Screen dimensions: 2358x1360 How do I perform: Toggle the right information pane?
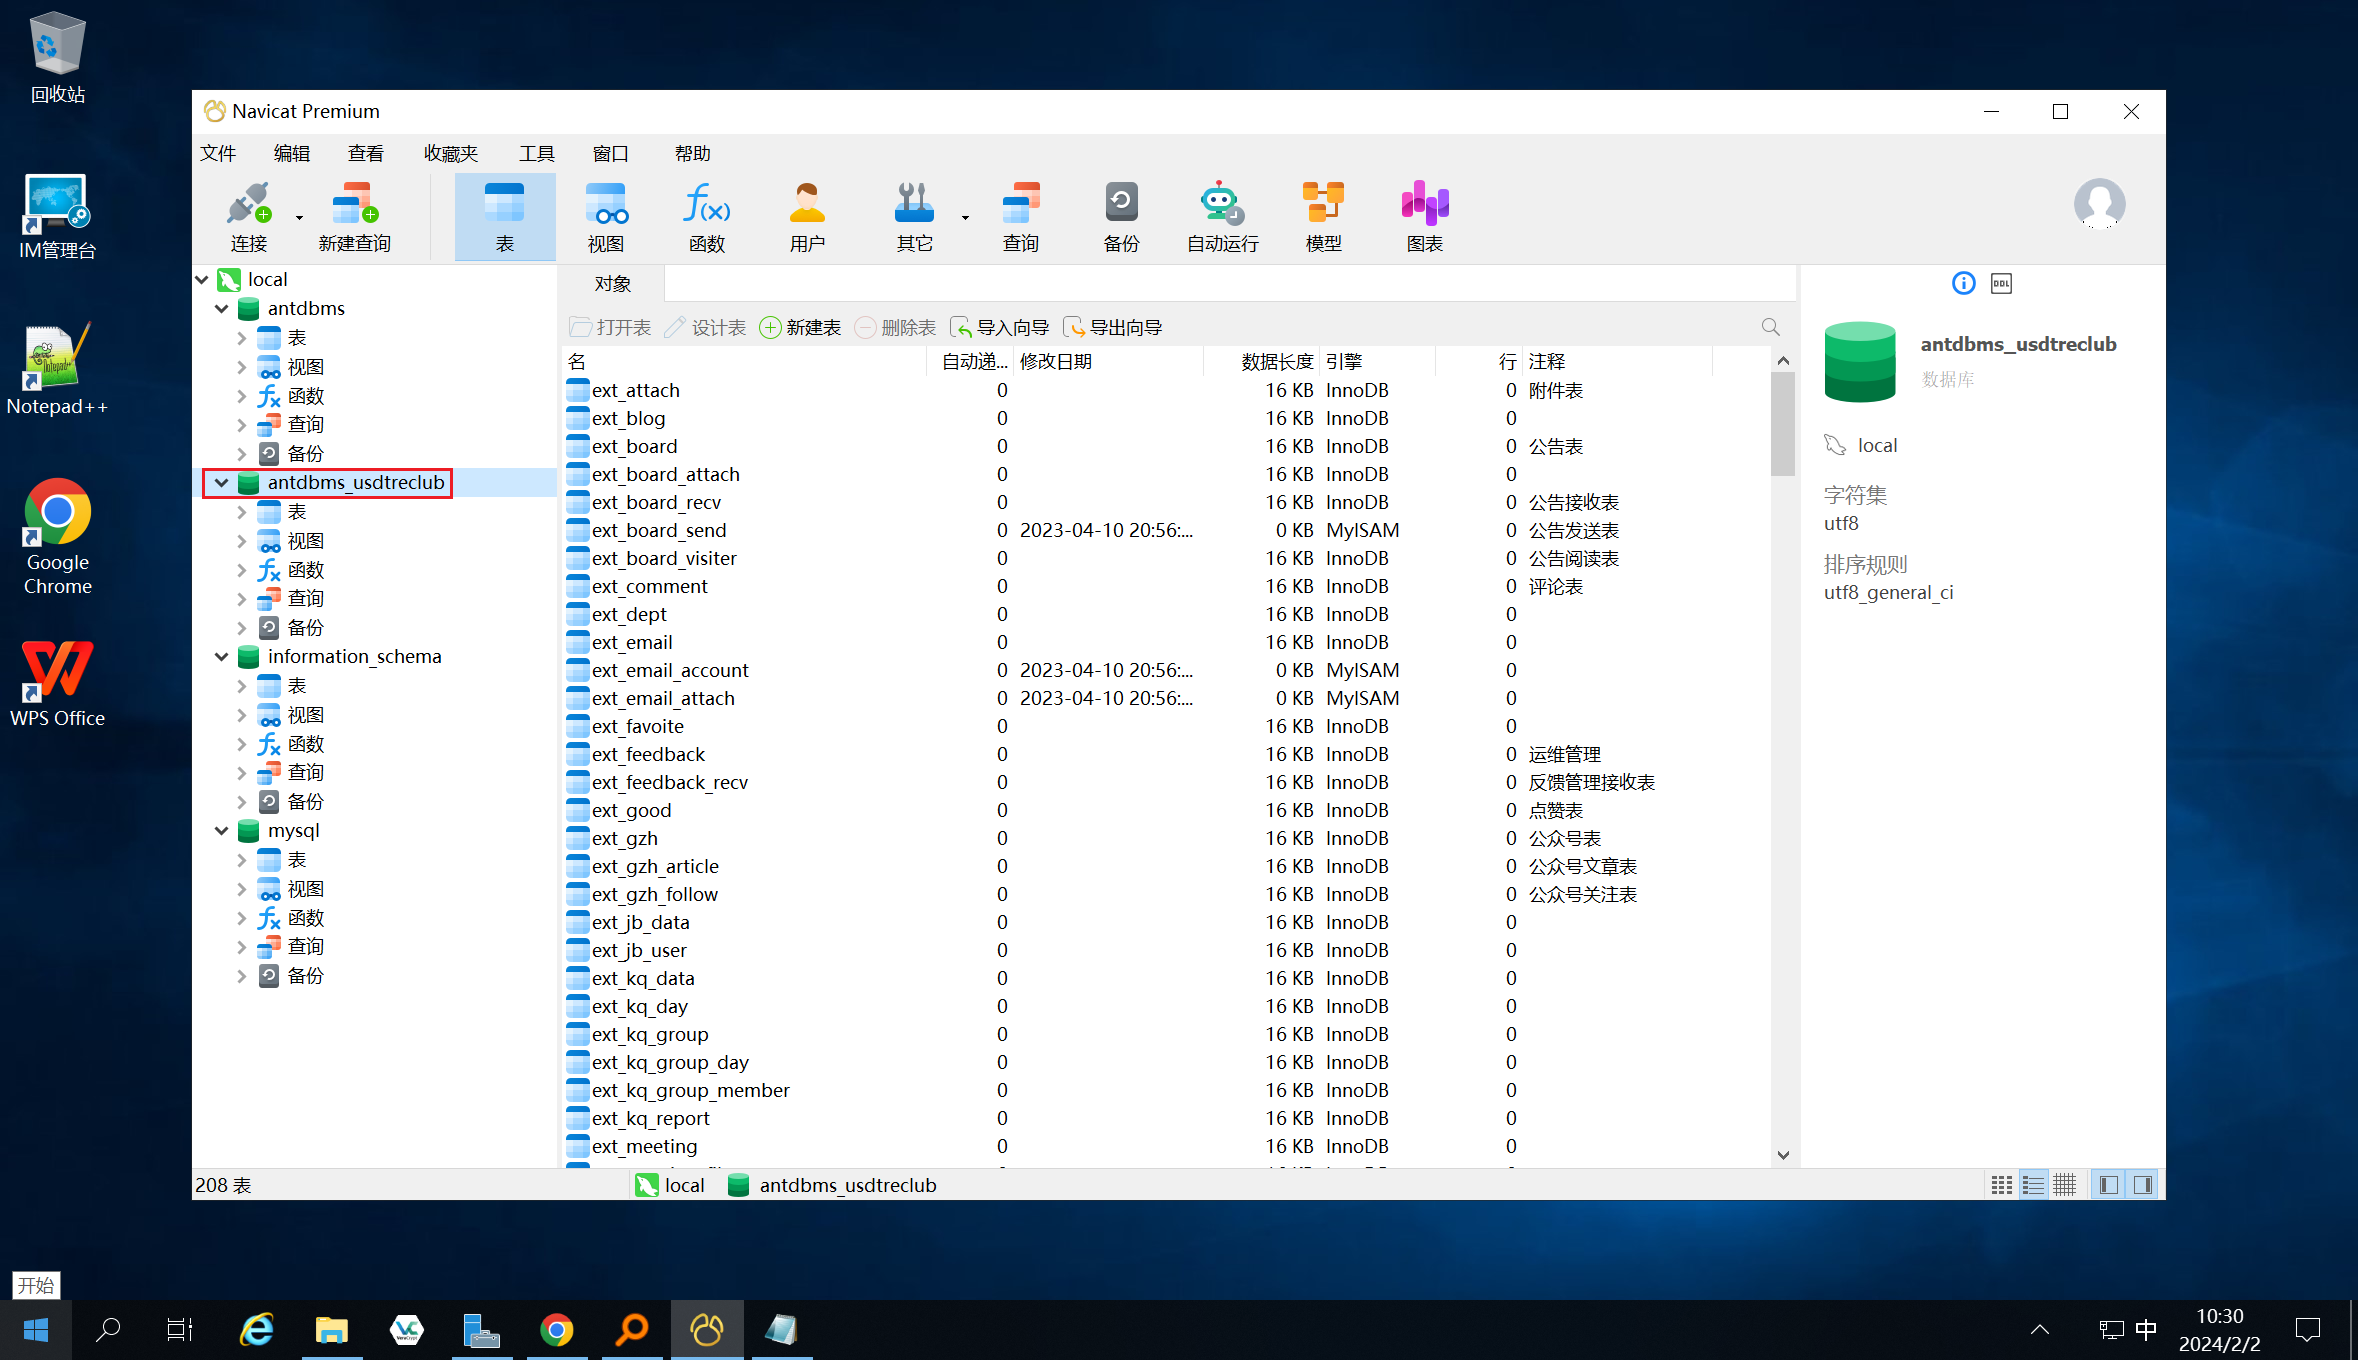point(2142,1185)
